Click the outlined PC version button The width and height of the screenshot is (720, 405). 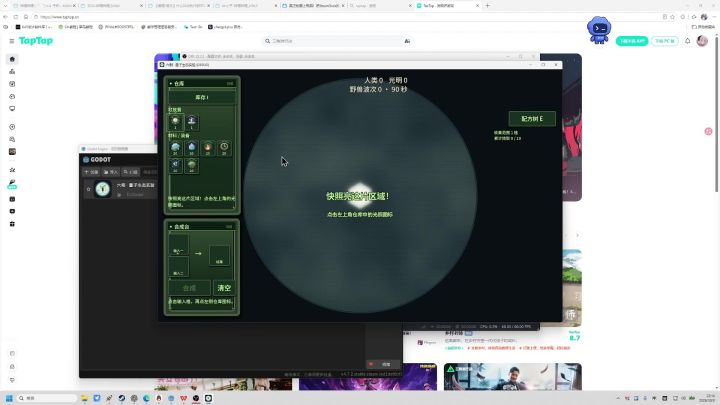pos(664,41)
